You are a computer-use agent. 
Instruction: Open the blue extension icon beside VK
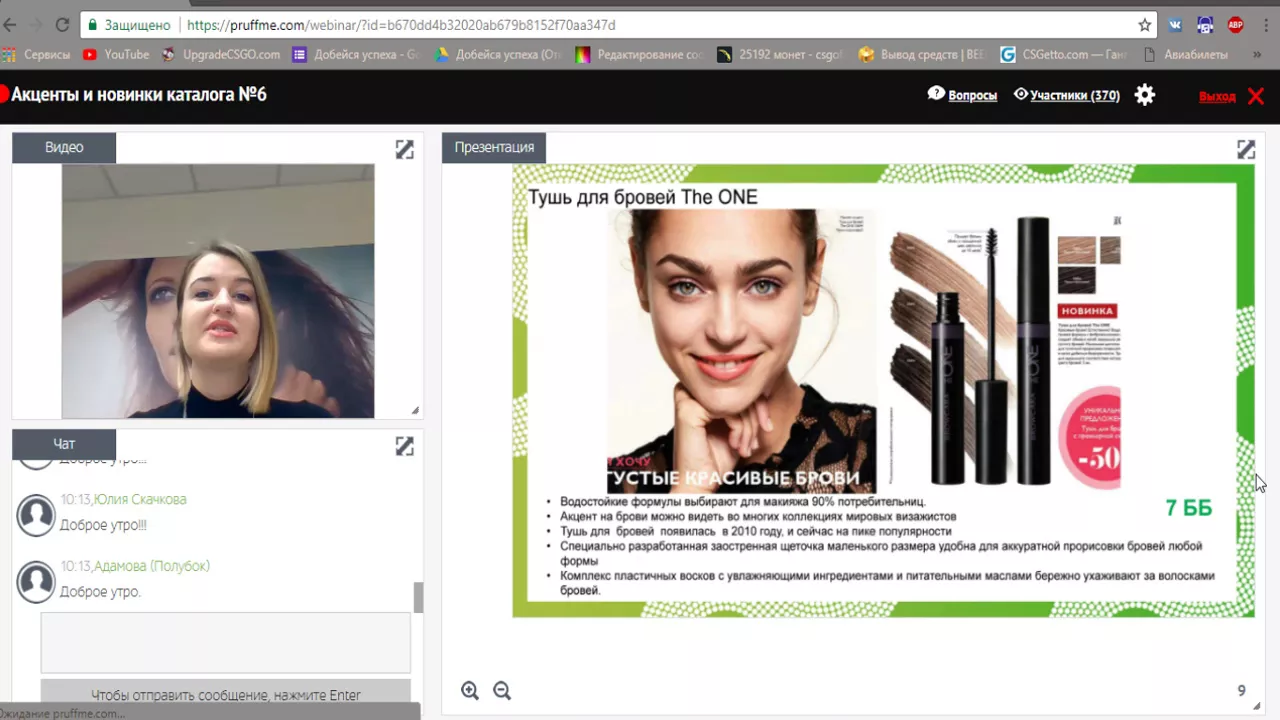pyautogui.click(x=1205, y=25)
